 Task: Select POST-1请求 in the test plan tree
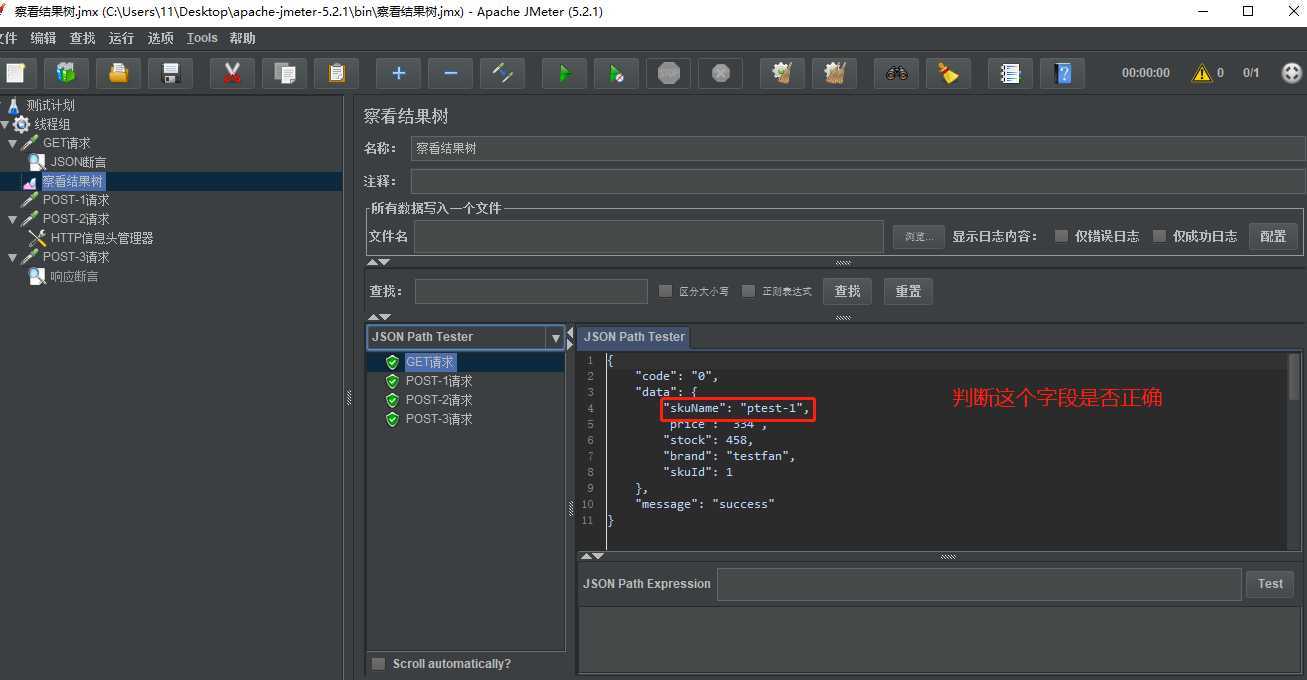(76, 200)
